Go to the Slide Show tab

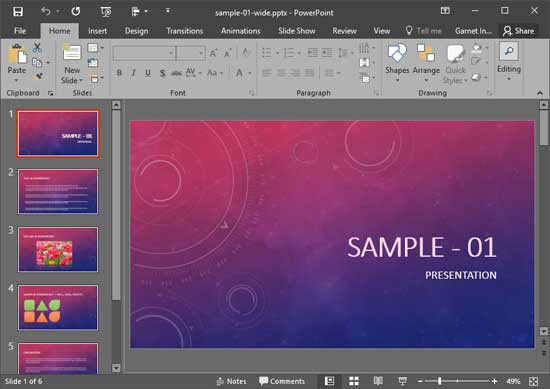[297, 31]
